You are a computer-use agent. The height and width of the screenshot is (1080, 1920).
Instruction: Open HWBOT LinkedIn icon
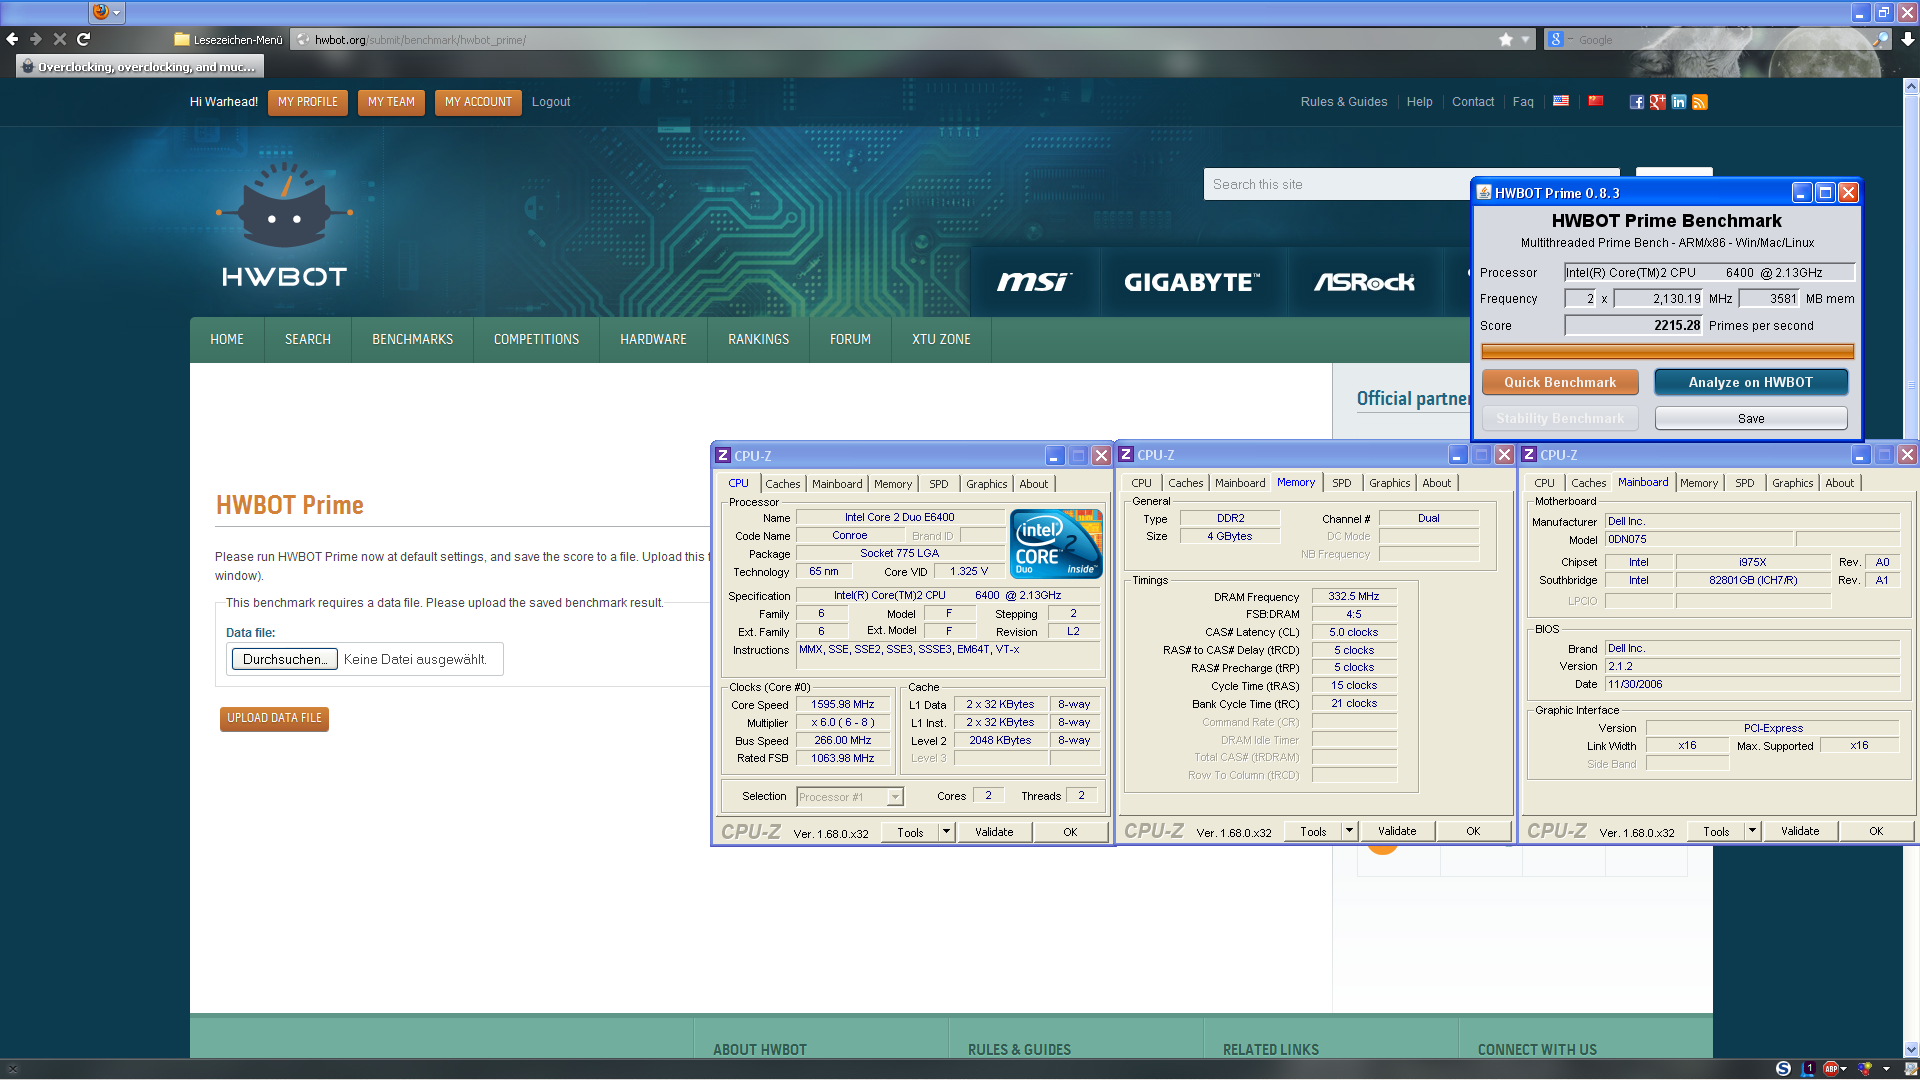click(1679, 102)
